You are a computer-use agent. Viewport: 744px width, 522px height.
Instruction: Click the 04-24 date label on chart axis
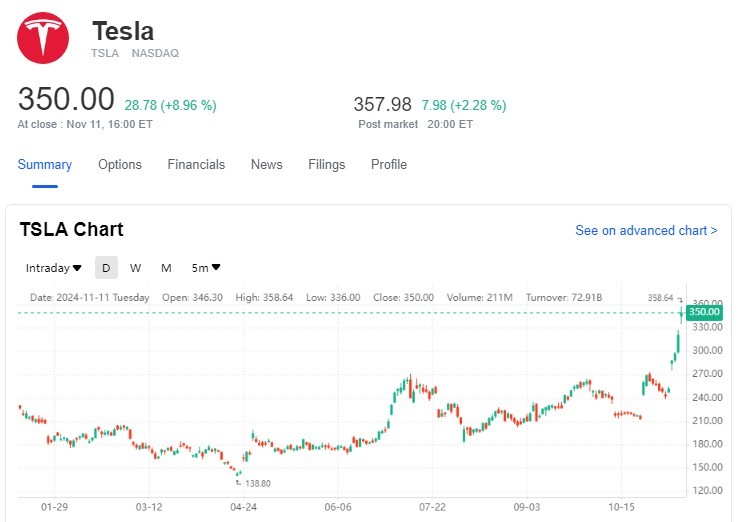(x=244, y=507)
